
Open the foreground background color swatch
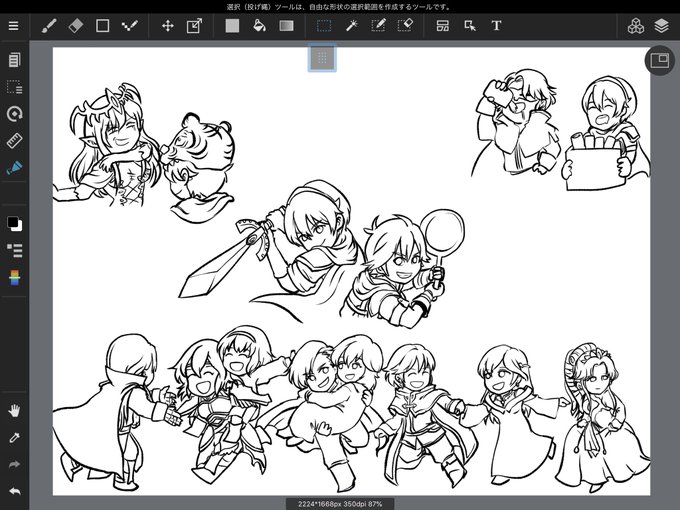click(14, 224)
